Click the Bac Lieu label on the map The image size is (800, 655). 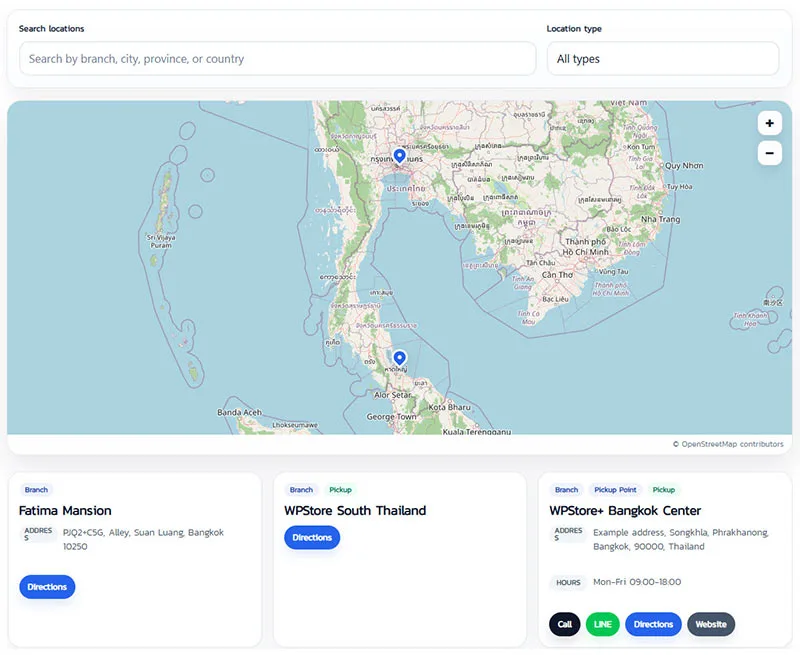point(555,299)
